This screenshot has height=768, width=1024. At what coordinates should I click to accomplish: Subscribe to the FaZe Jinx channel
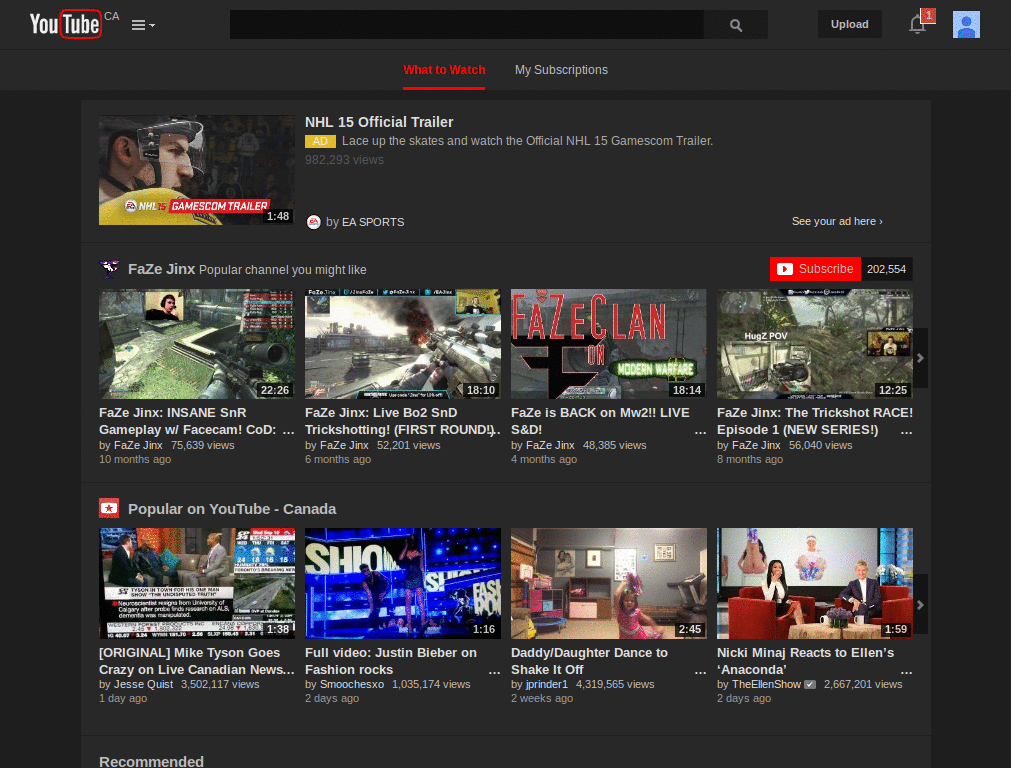[815, 269]
